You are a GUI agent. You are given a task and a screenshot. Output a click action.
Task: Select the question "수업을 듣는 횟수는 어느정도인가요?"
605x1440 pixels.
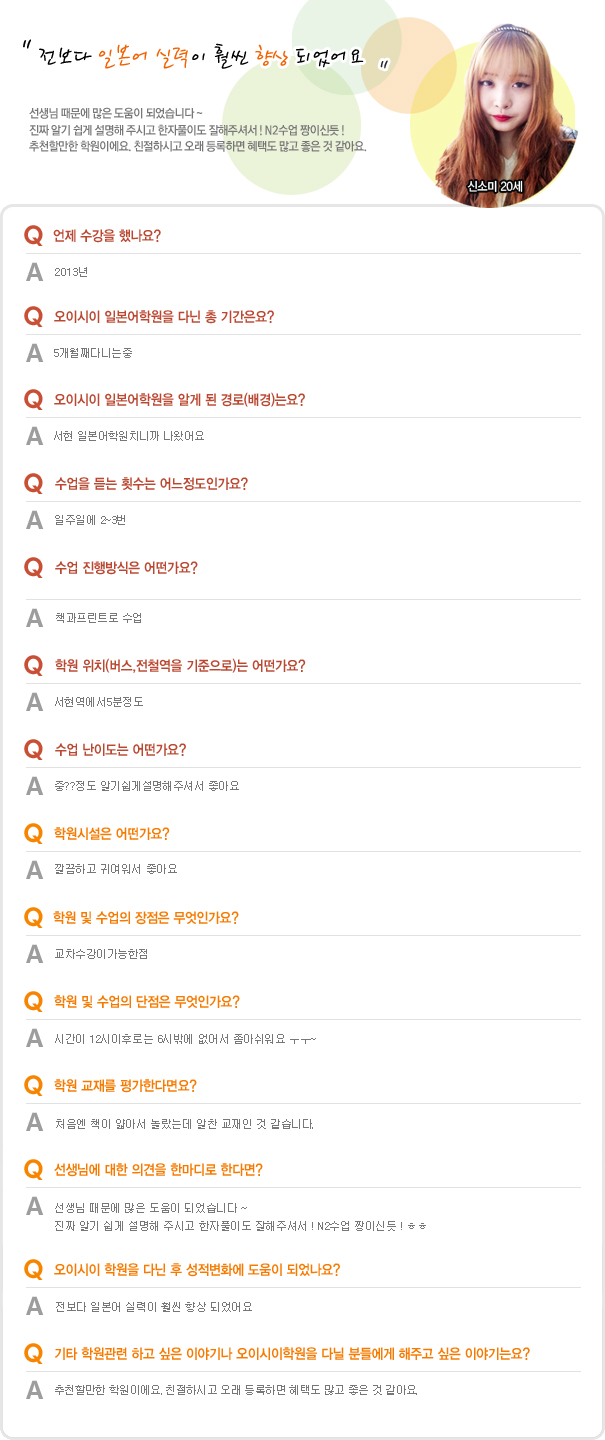(x=151, y=484)
